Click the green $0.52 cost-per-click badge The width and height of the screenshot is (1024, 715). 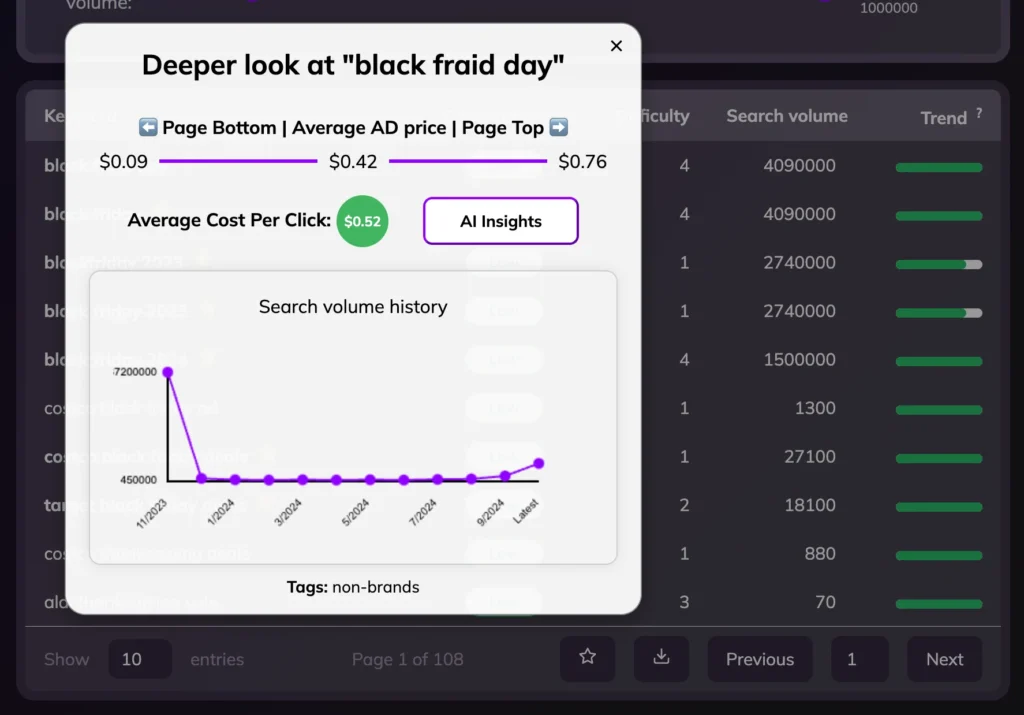(x=362, y=221)
